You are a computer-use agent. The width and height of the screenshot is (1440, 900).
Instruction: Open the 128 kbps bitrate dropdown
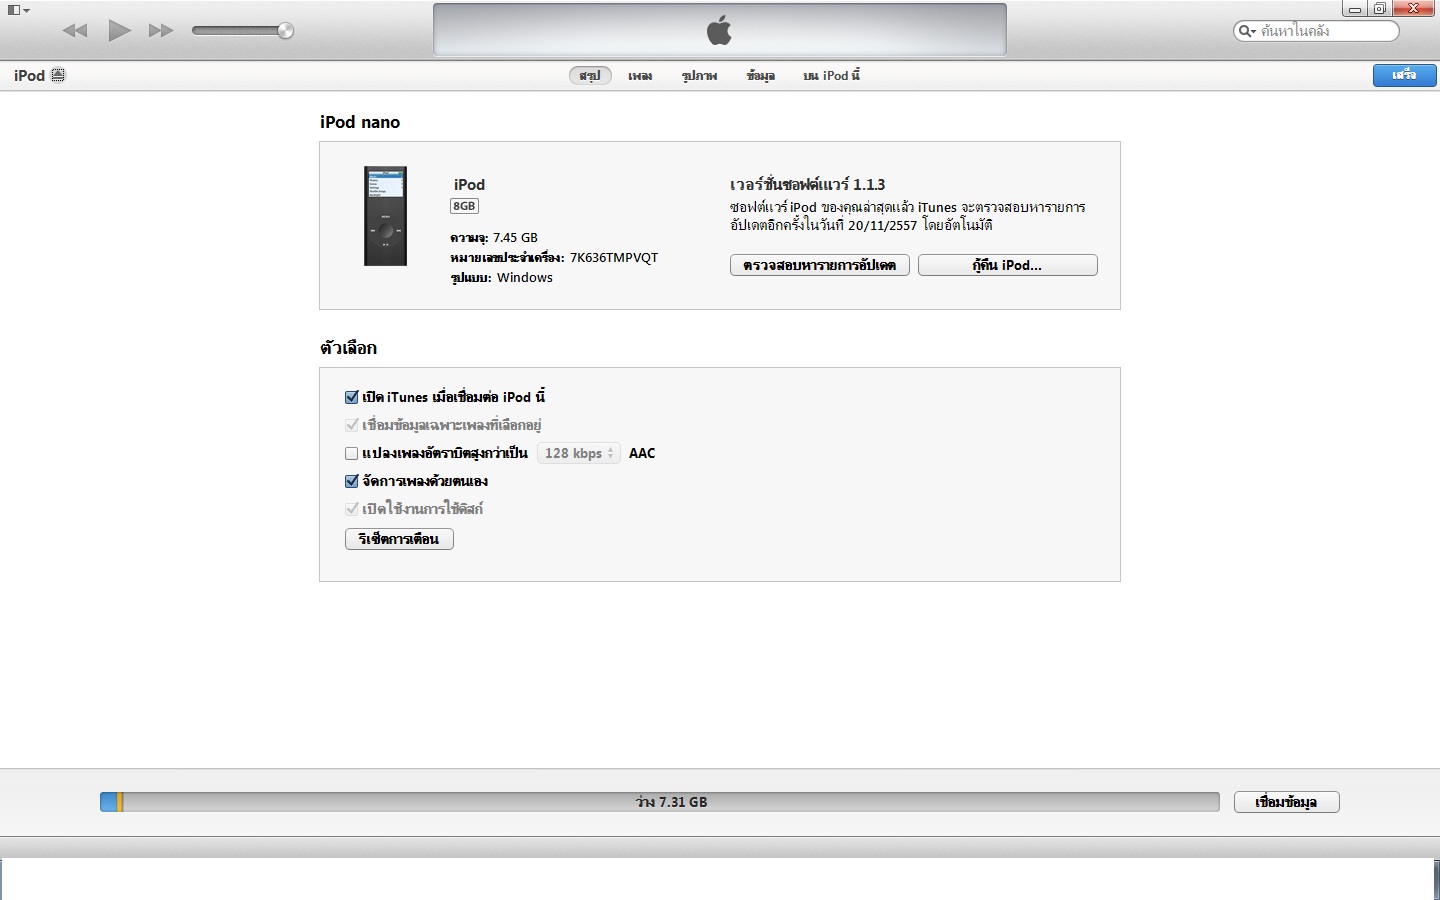pos(579,453)
